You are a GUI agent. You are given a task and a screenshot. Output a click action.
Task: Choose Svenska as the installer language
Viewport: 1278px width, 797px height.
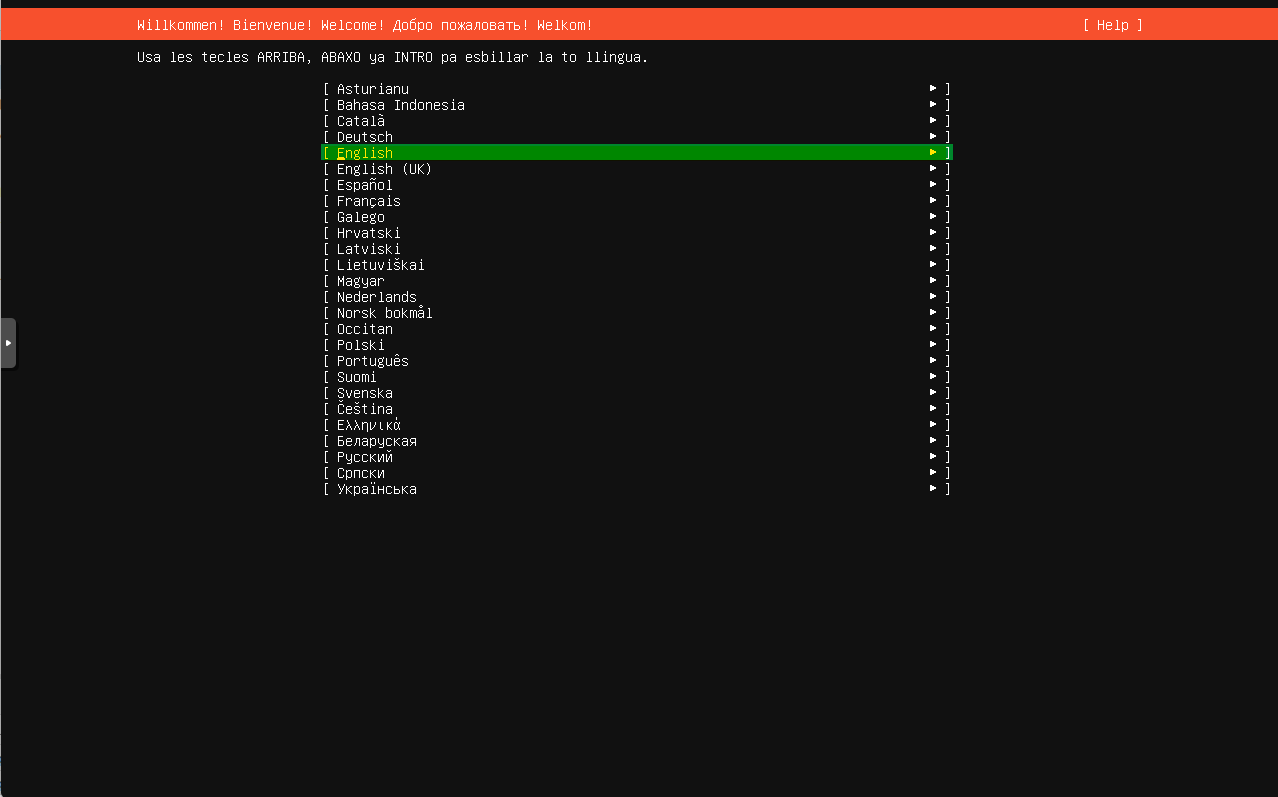pyautogui.click(x=365, y=392)
